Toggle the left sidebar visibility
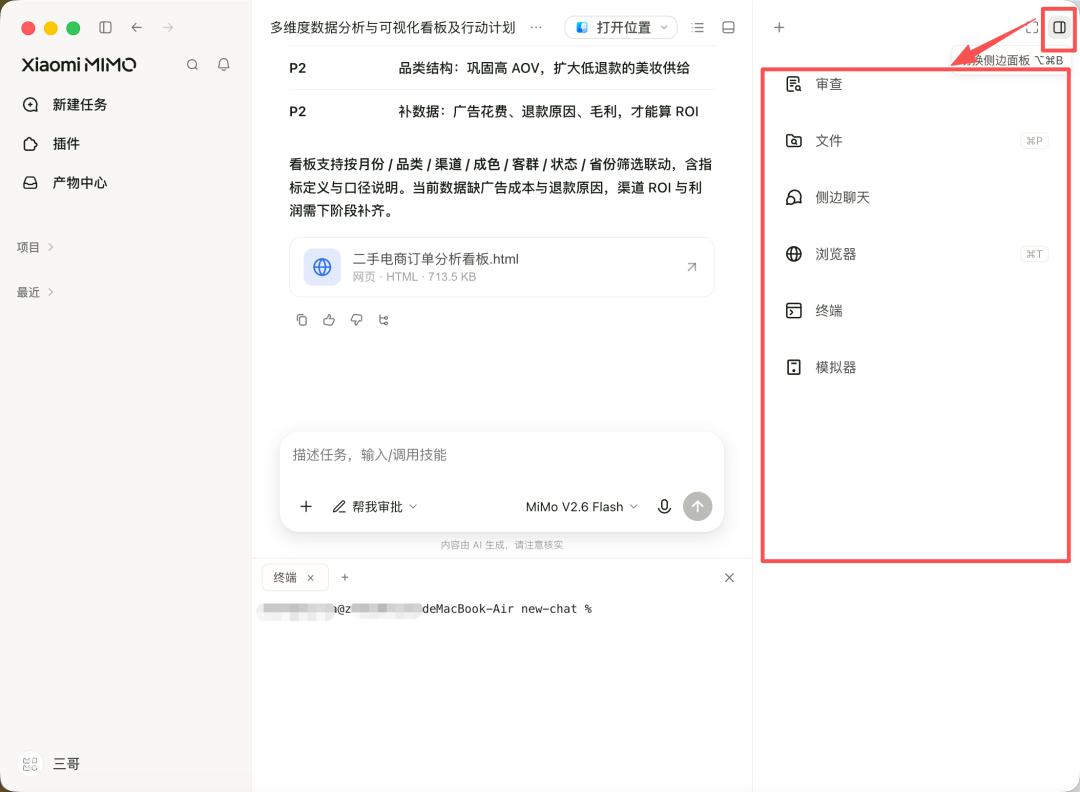The height and width of the screenshot is (792, 1080). tap(105, 28)
